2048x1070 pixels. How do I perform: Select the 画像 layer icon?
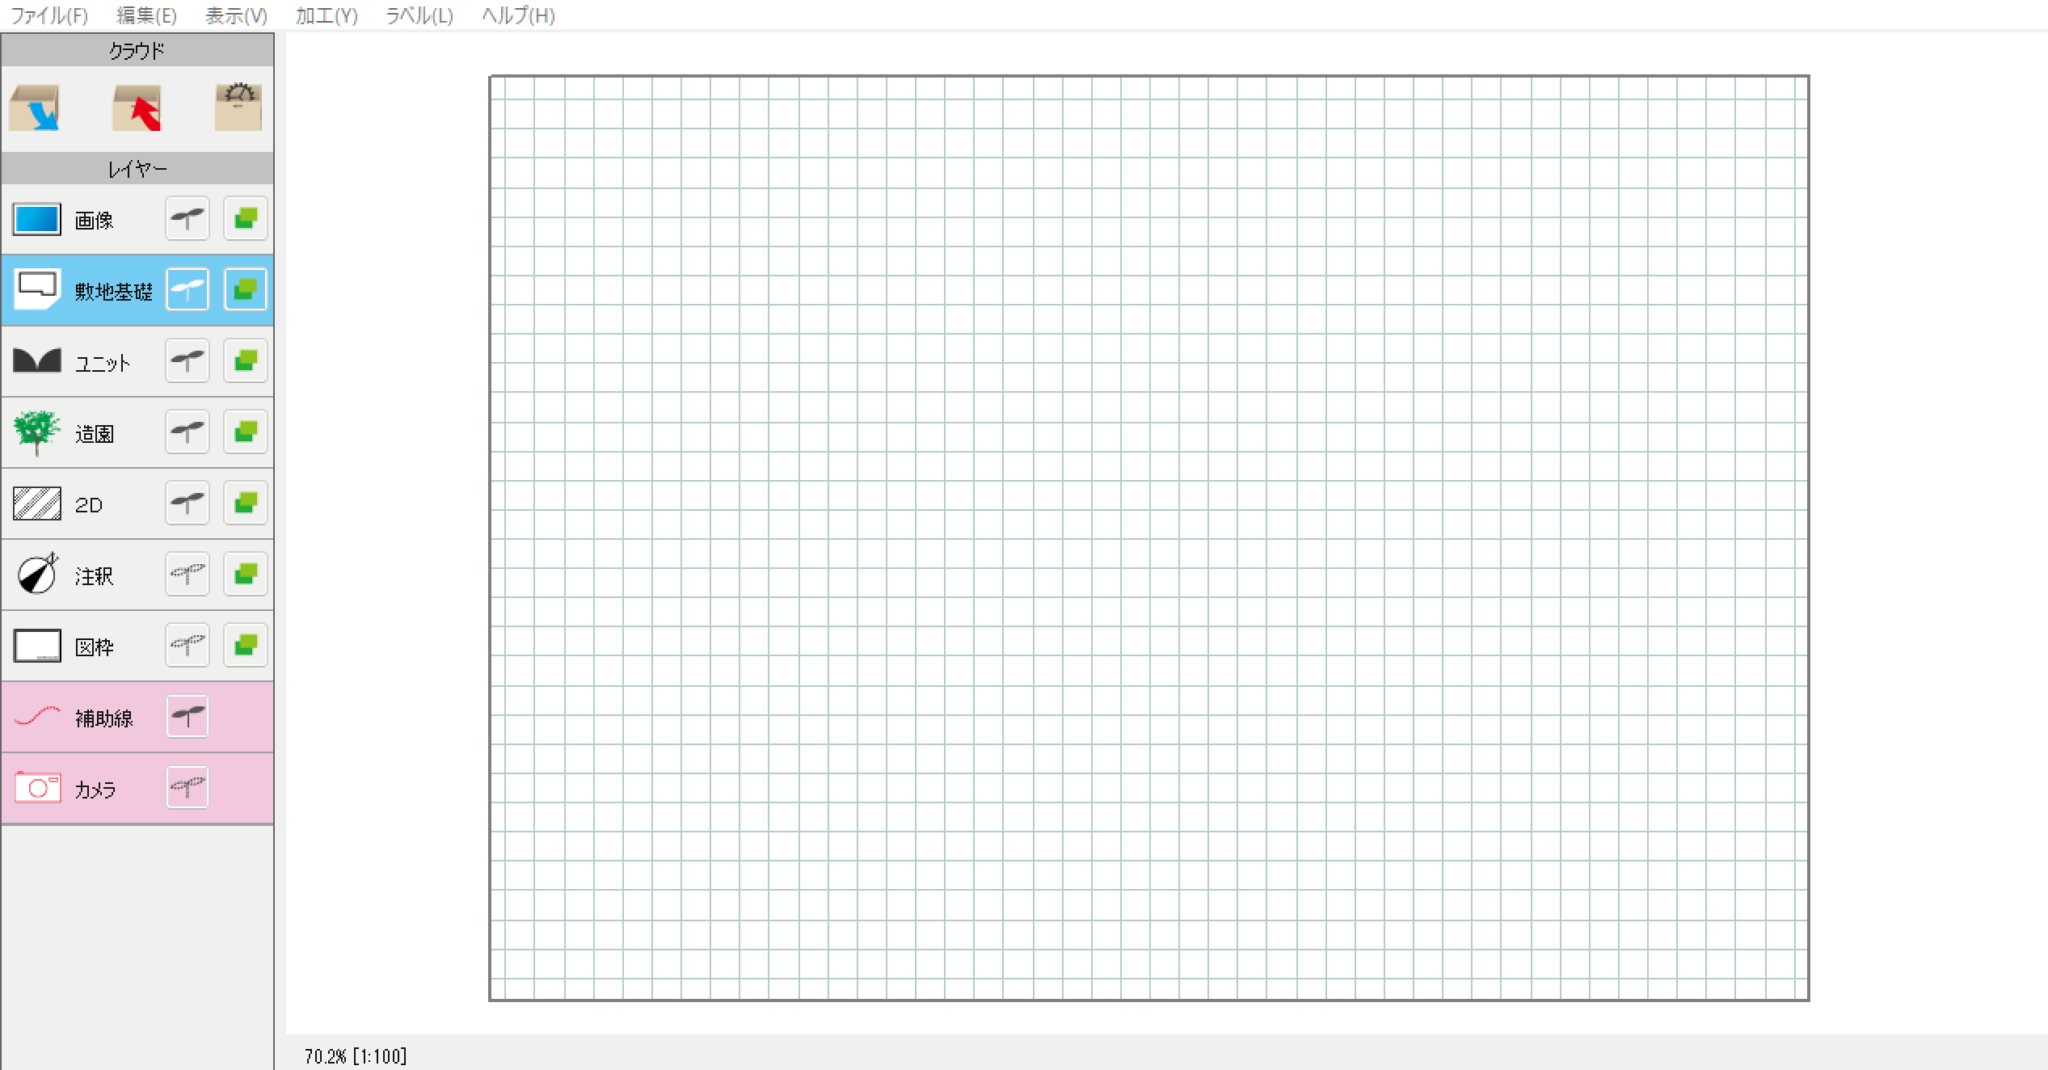(37, 219)
